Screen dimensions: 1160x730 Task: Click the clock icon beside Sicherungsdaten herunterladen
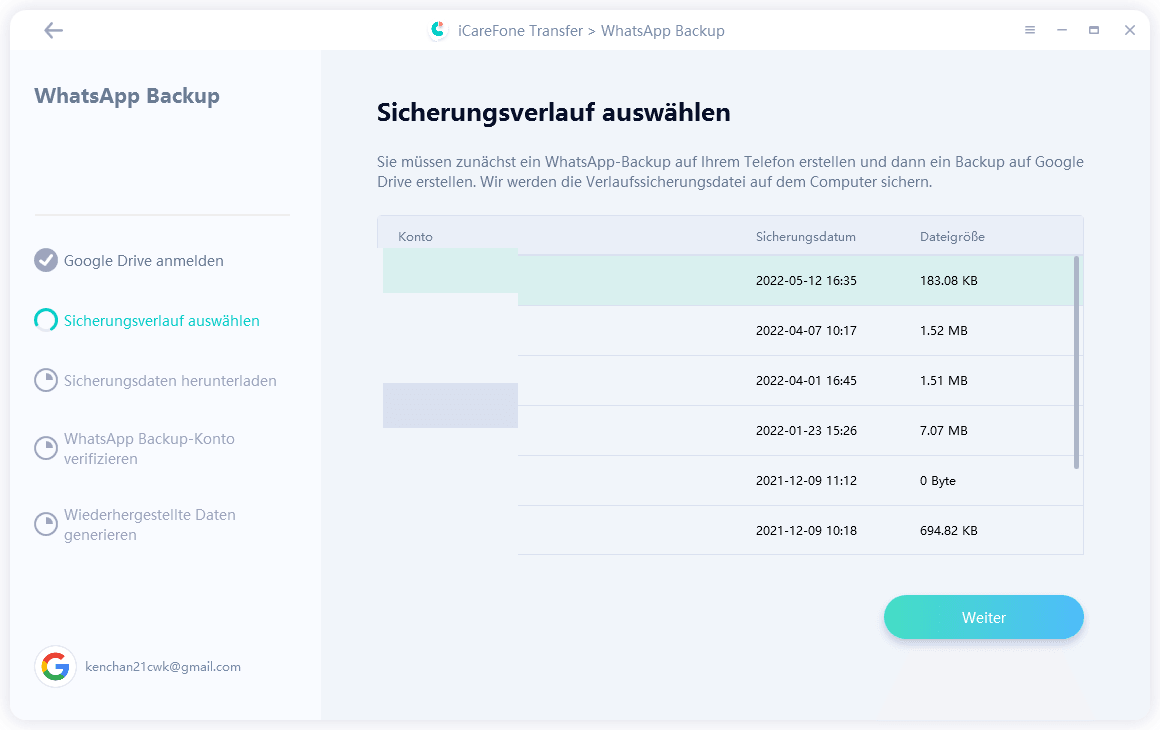pos(46,380)
